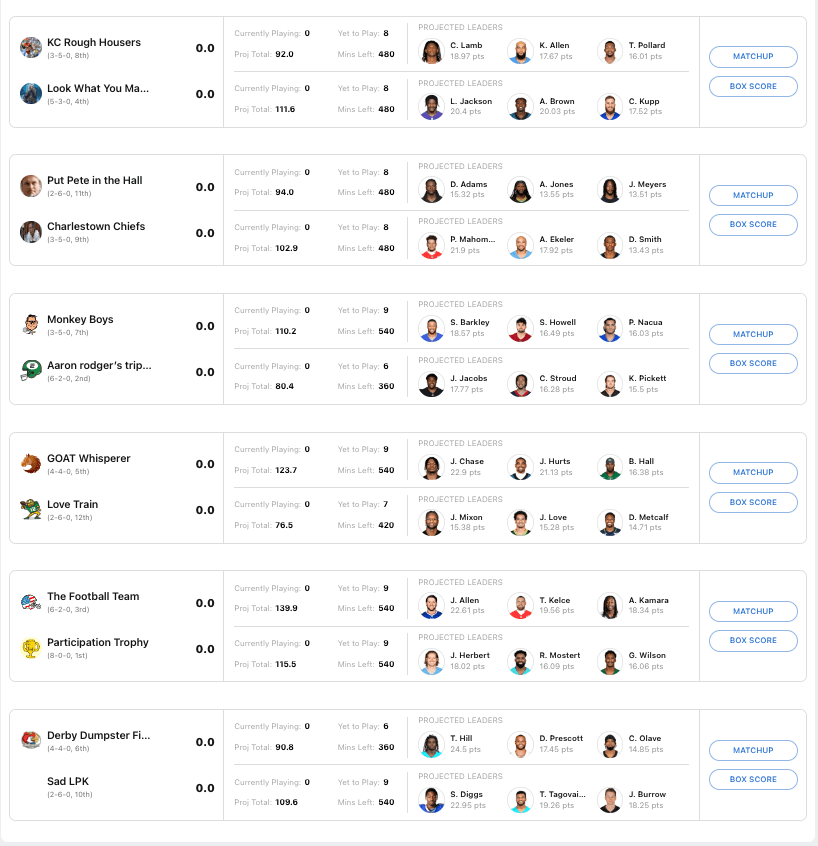Select projected leader J. Allen
The width and height of the screenshot is (818, 846).
click(431, 605)
